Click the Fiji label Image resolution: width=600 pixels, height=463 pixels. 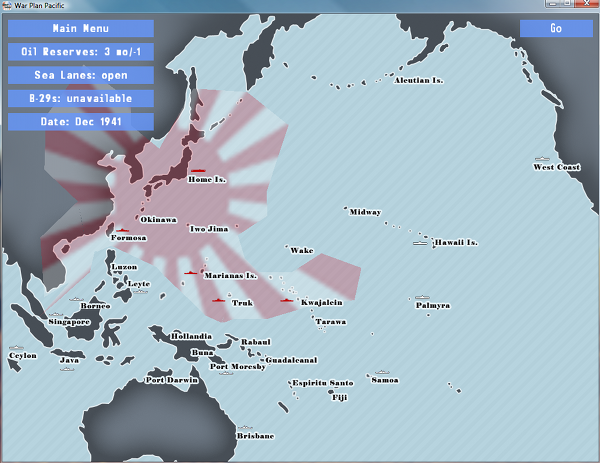click(x=339, y=398)
